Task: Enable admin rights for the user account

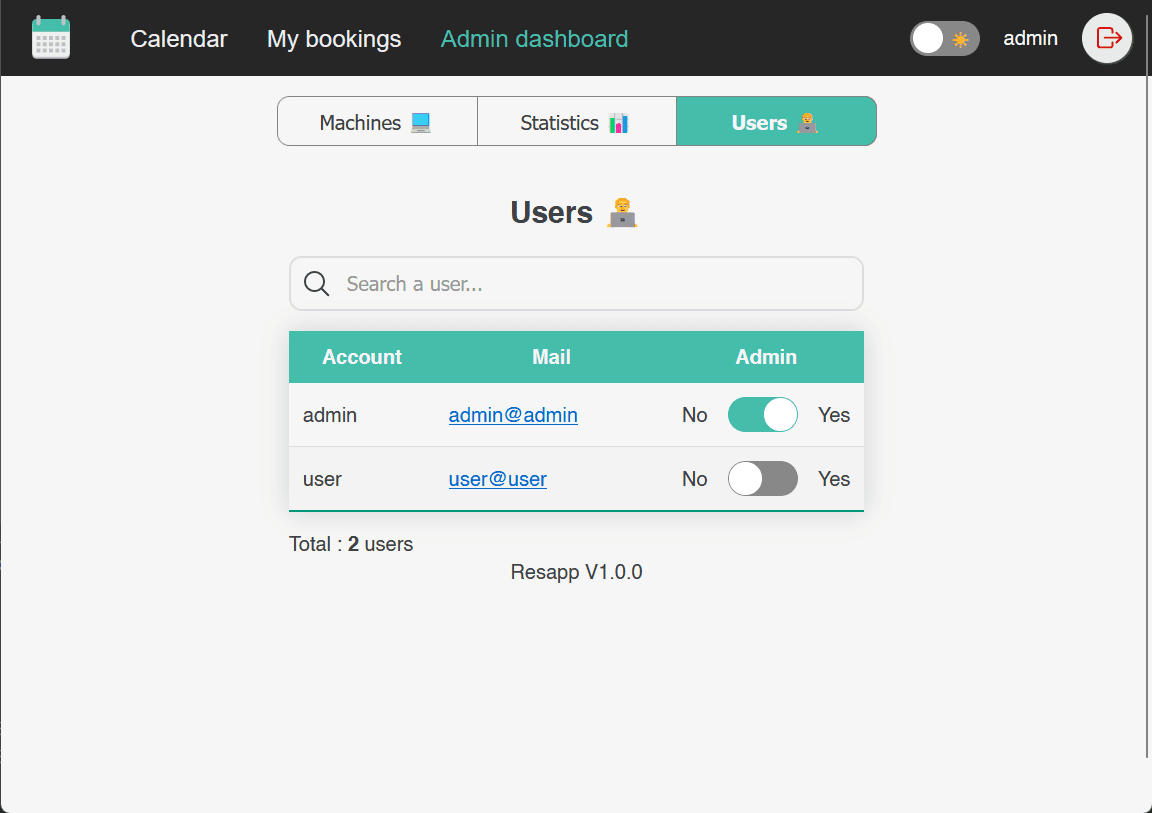Action: tap(763, 478)
